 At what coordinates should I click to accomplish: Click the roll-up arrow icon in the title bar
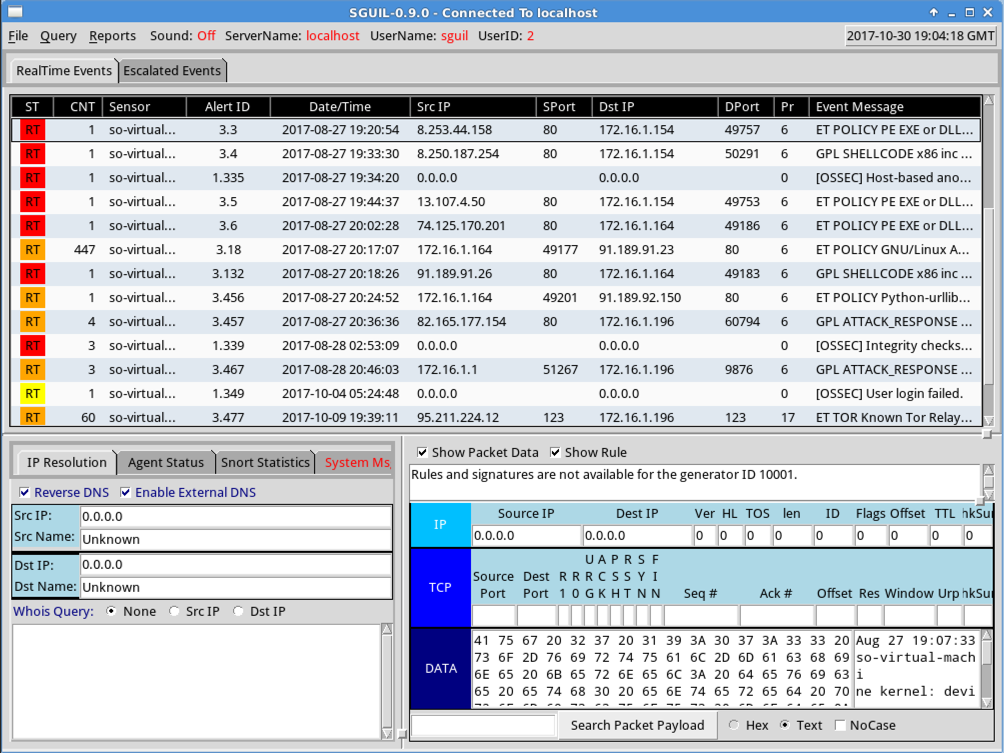pyautogui.click(x=934, y=12)
